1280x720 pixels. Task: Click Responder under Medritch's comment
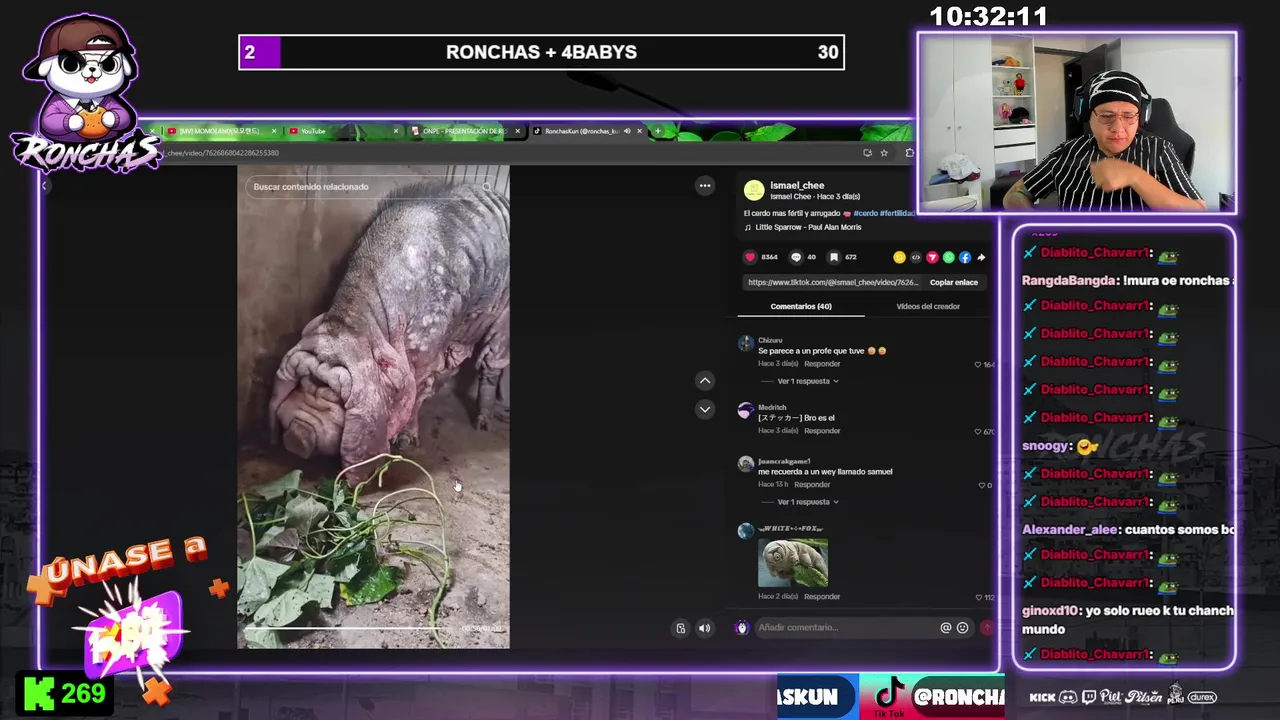tap(822, 431)
